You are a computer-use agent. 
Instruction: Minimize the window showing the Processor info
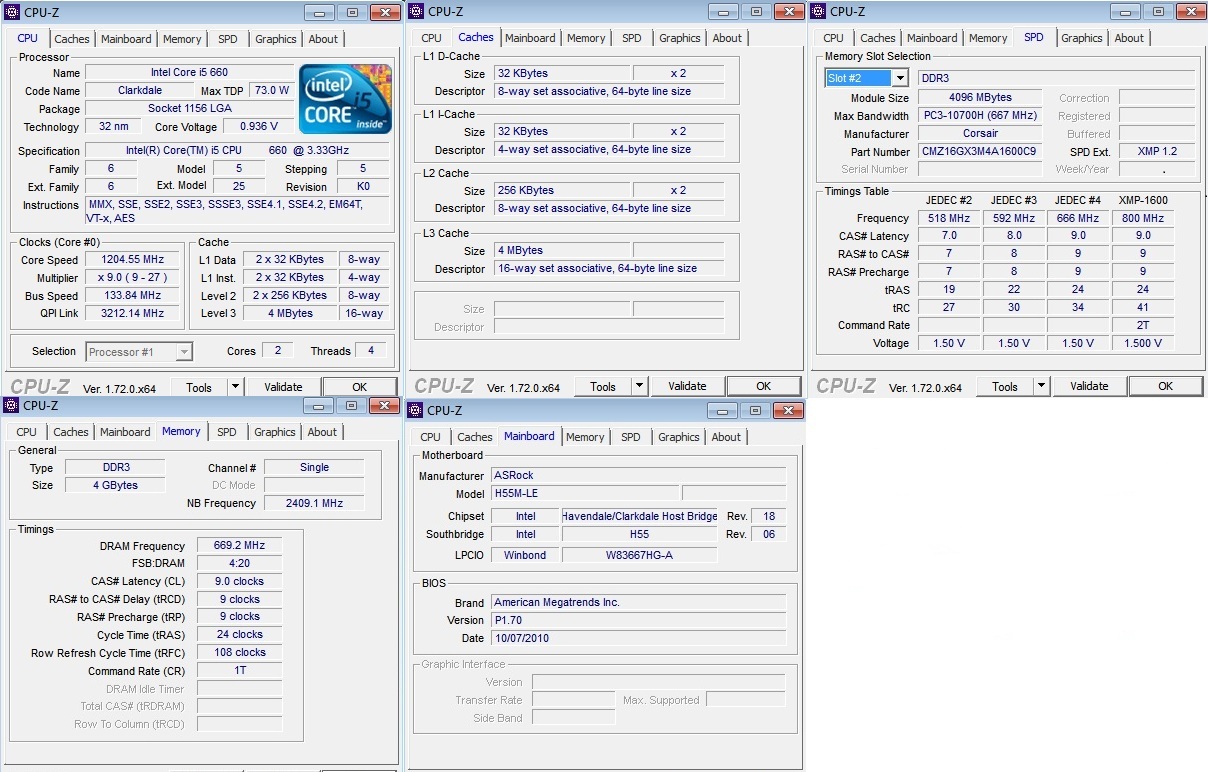[x=319, y=13]
